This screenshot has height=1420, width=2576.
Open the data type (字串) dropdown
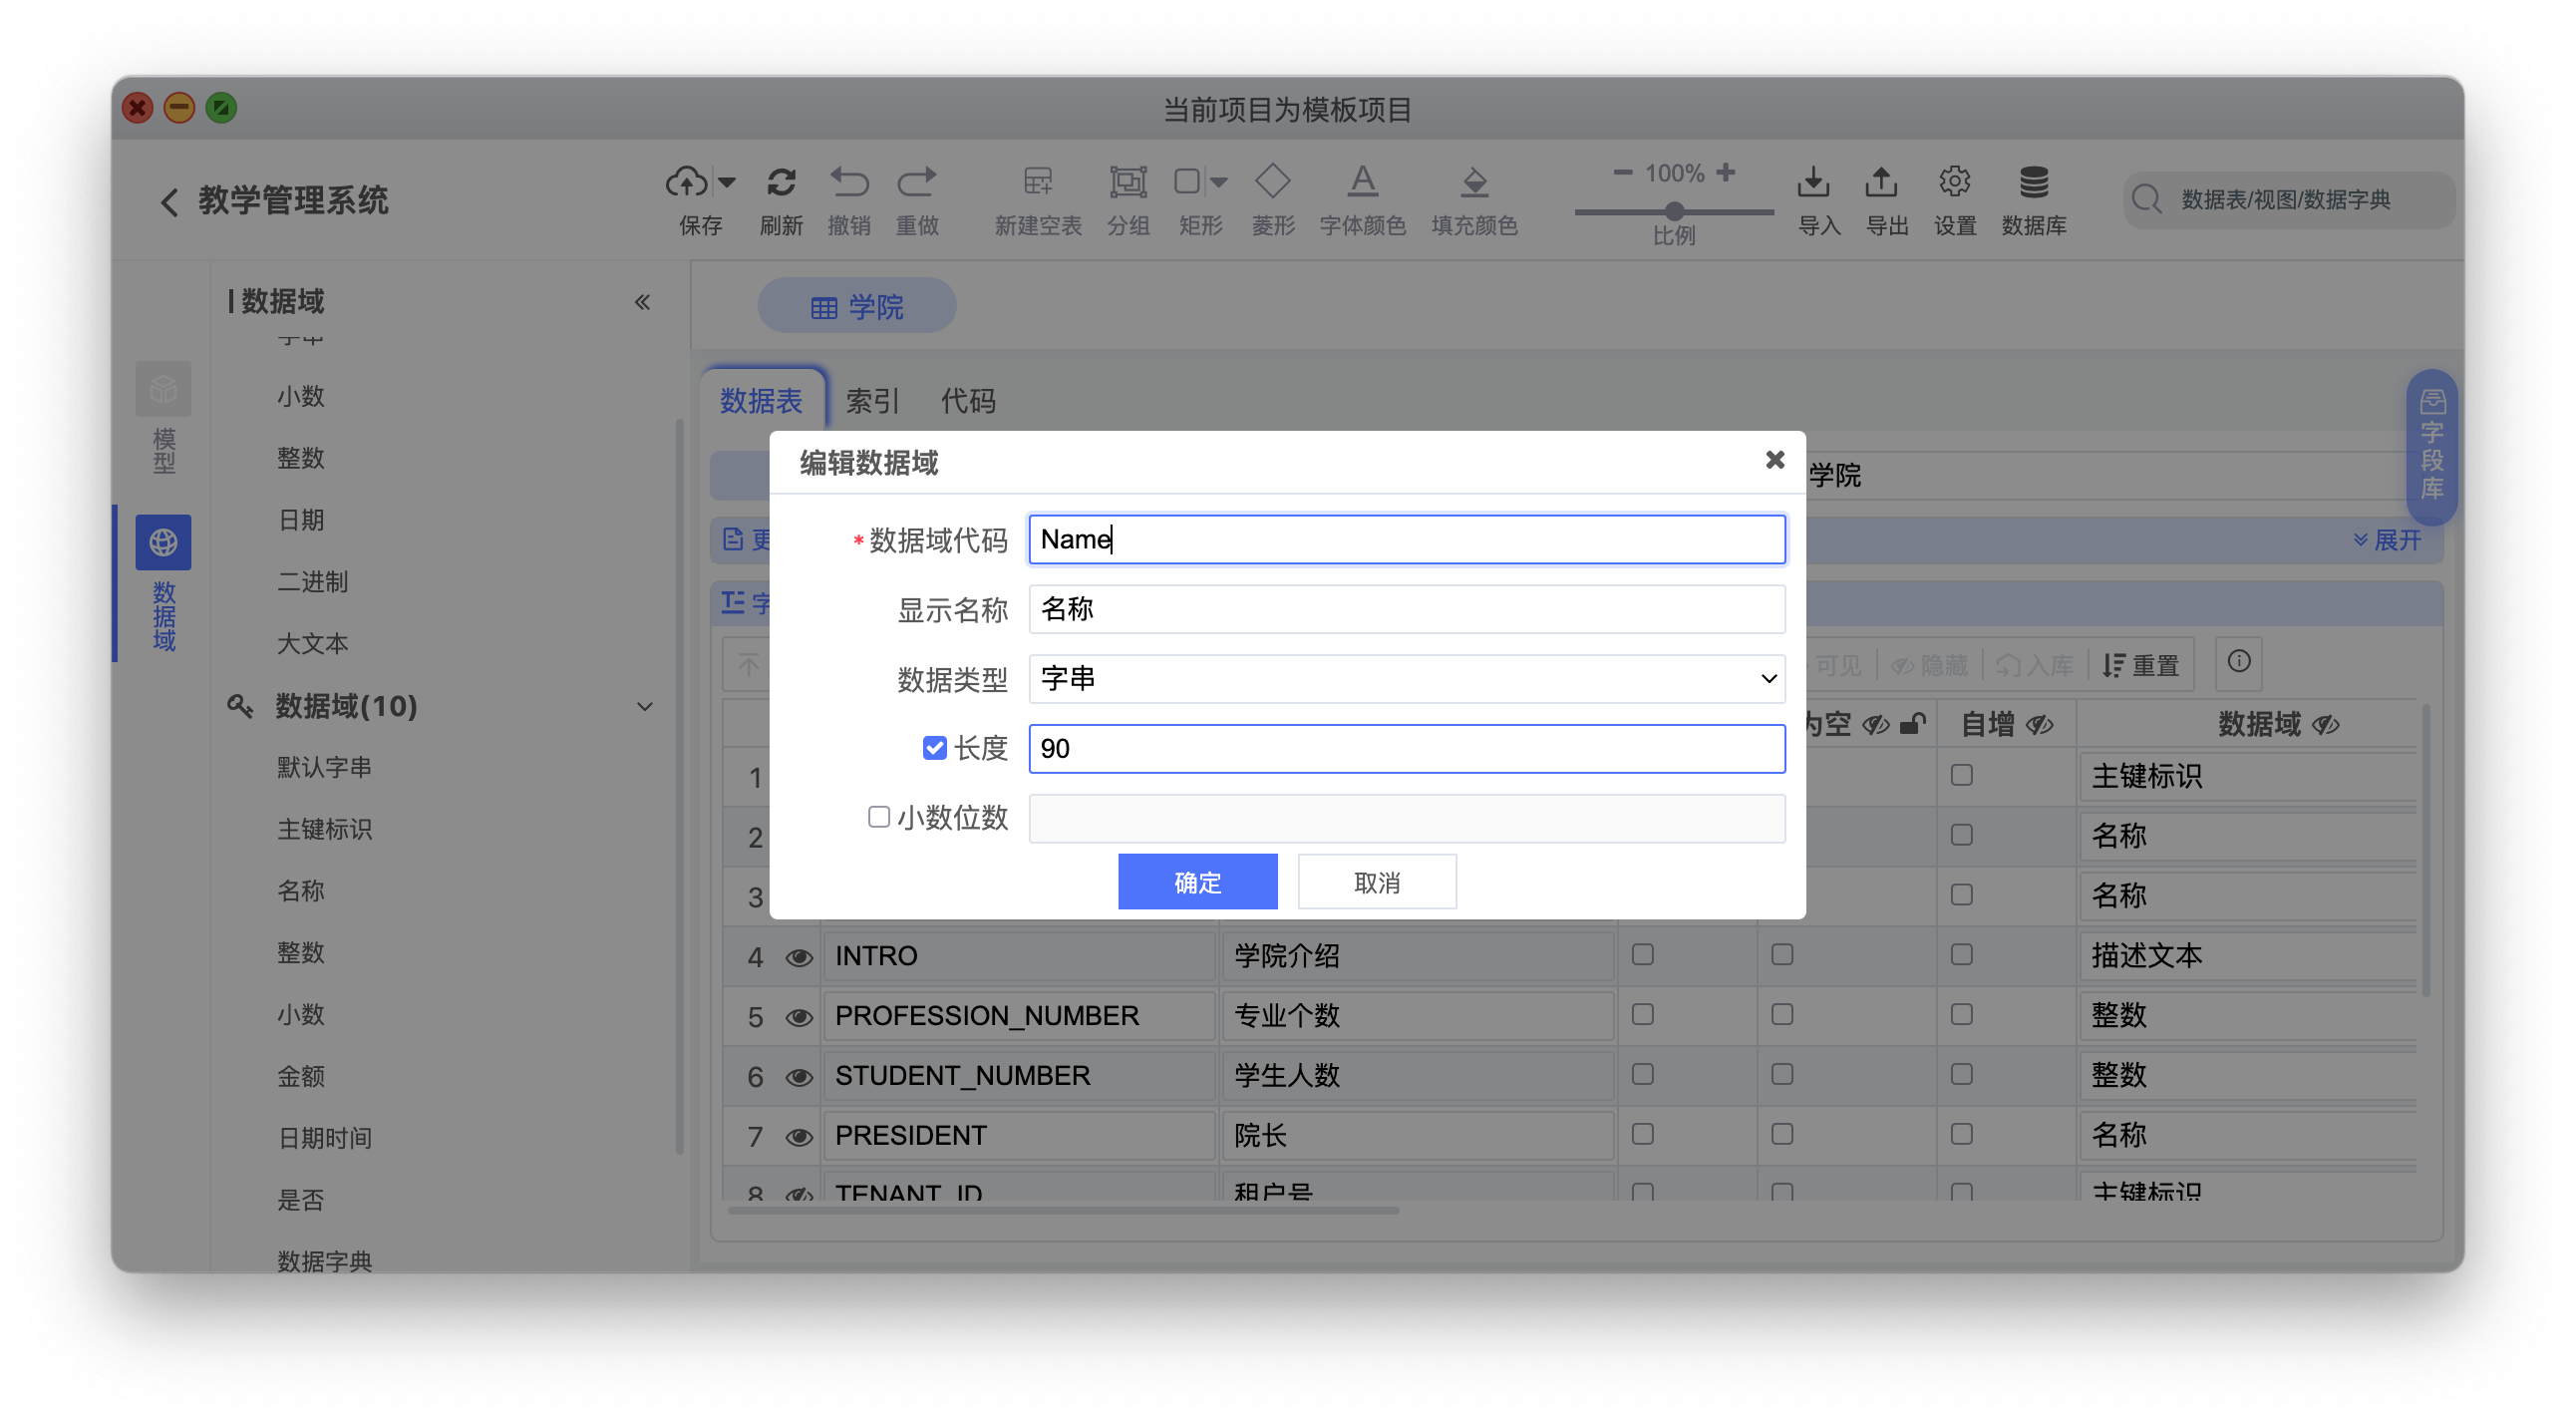point(1406,679)
